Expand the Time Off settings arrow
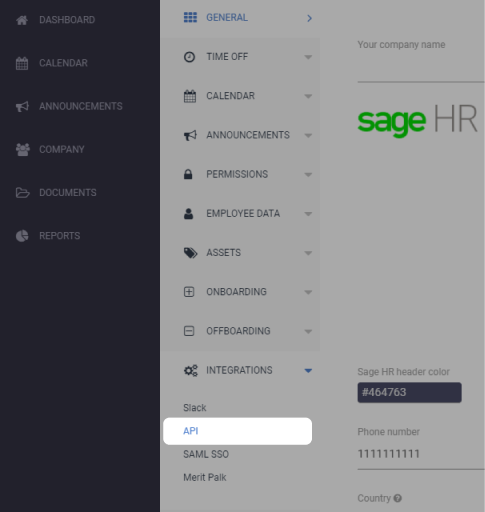This screenshot has width=485, height=512. 308,57
